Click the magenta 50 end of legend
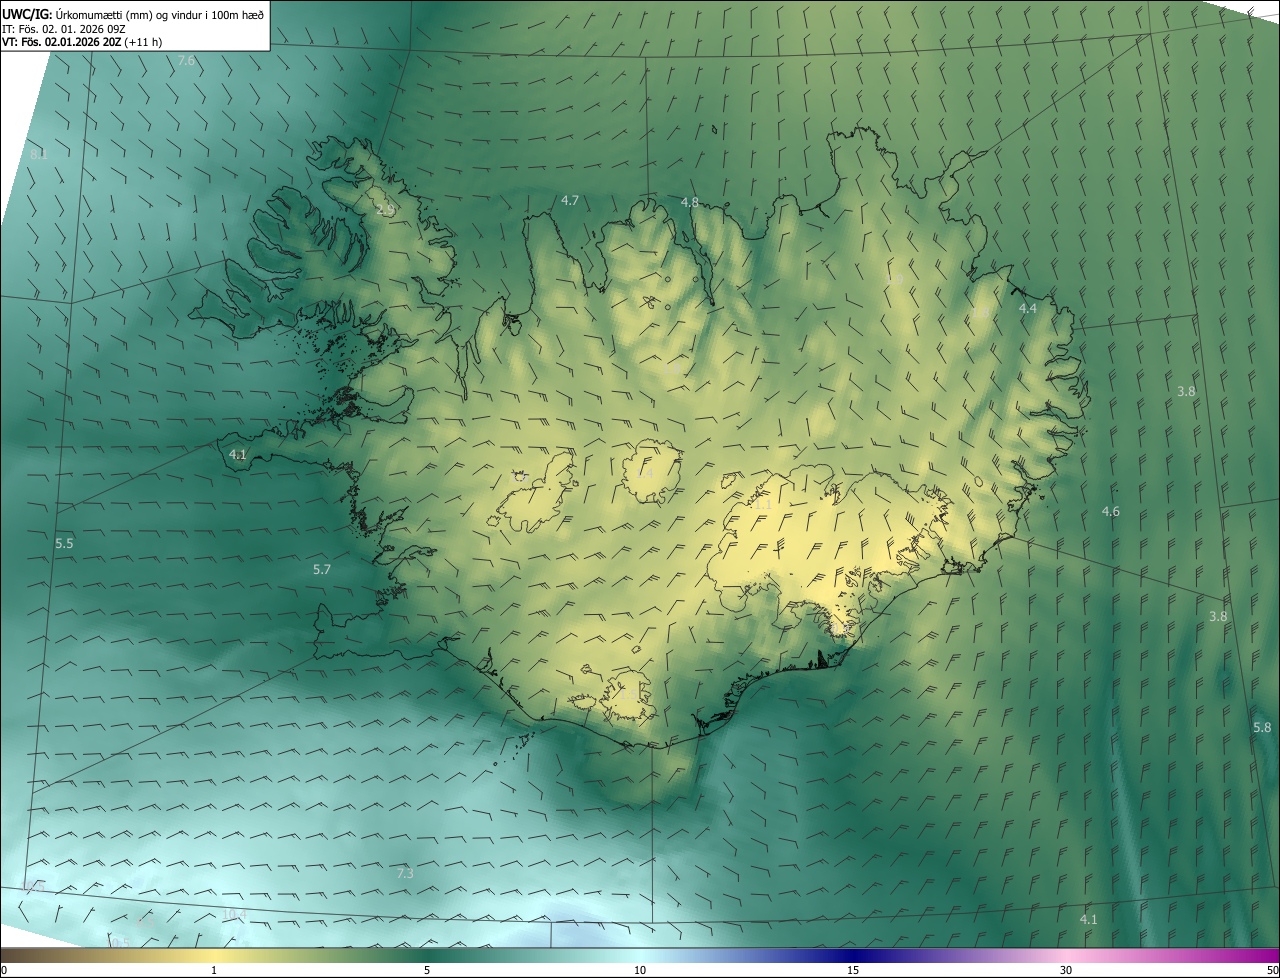 pyautogui.click(x=1270, y=957)
